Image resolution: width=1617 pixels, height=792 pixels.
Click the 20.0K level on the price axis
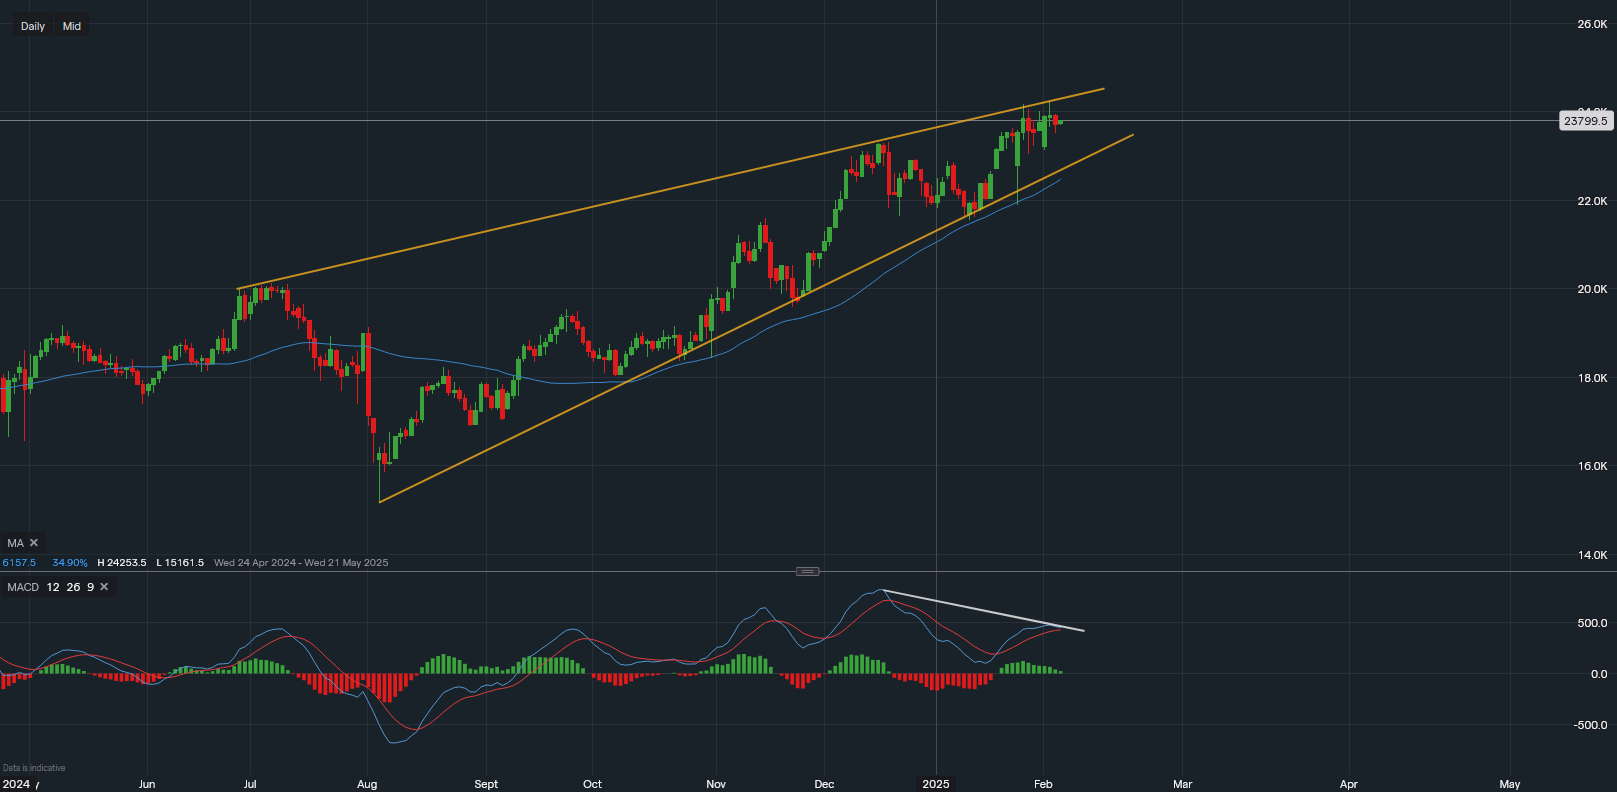(1592, 289)
